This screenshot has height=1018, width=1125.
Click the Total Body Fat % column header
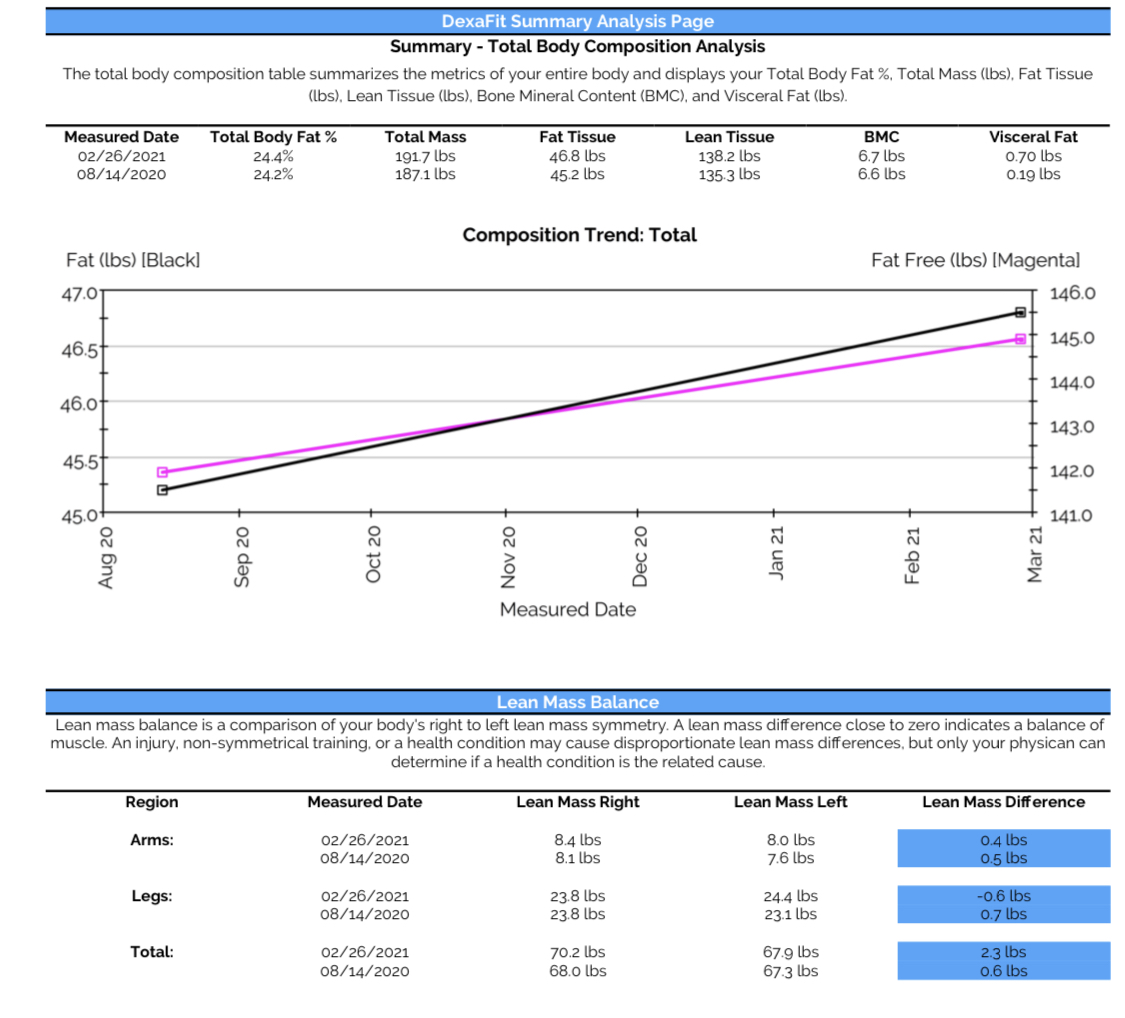(x=273, y=137)
